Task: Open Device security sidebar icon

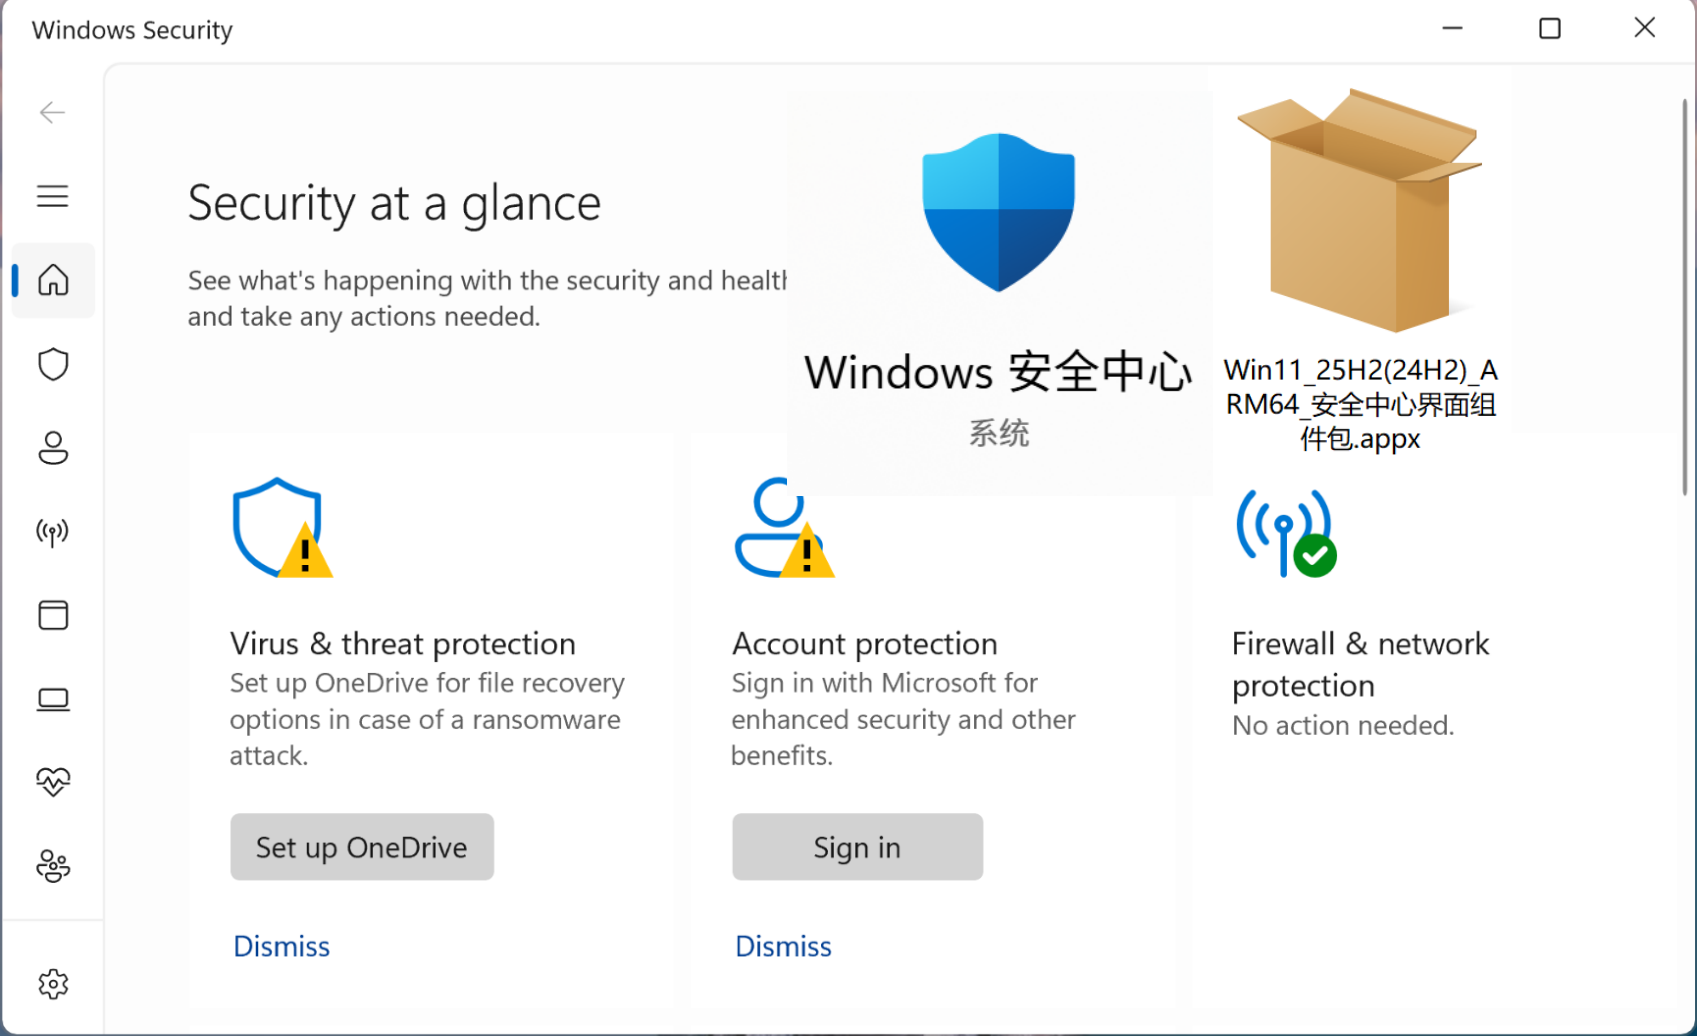Action: pyautogui.click(x=53, y=699)
